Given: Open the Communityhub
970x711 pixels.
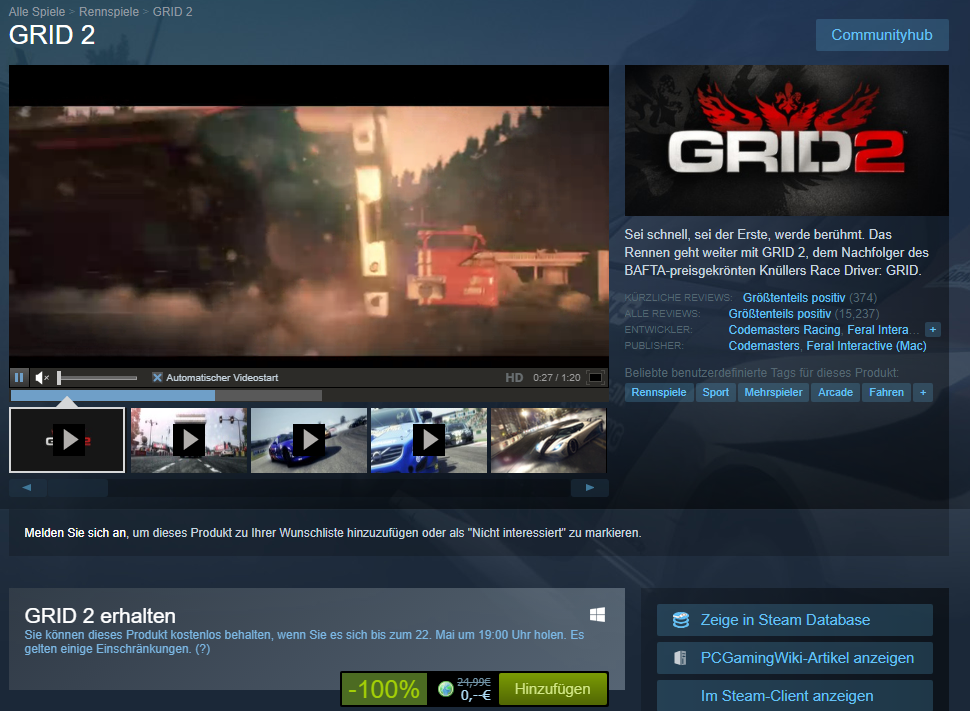Looking at the screenshot, I should point(882,35).
